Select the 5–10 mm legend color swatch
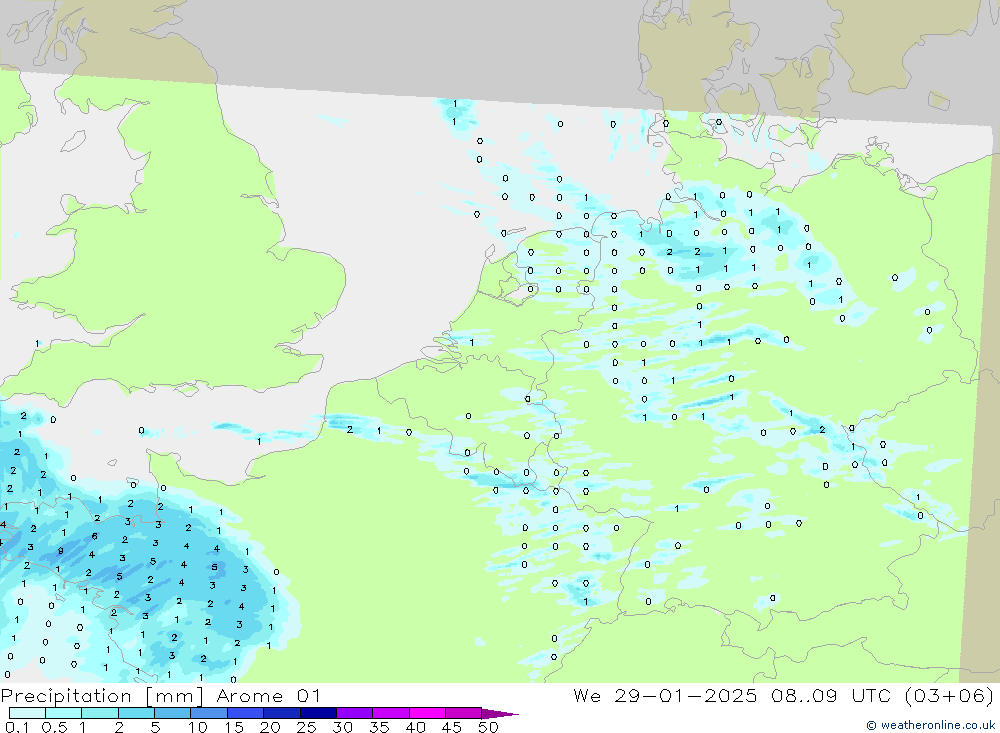 coord(173,713)
